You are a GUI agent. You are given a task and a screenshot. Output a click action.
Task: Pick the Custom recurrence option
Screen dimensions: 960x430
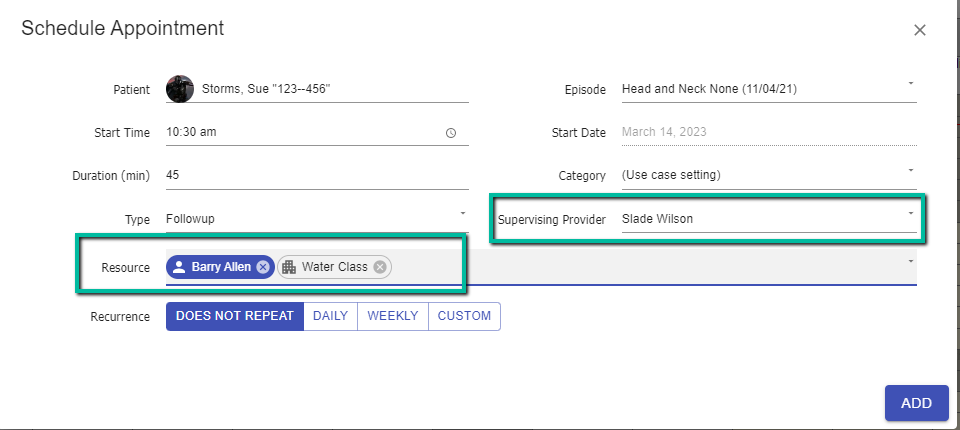[x=464, y=316]
